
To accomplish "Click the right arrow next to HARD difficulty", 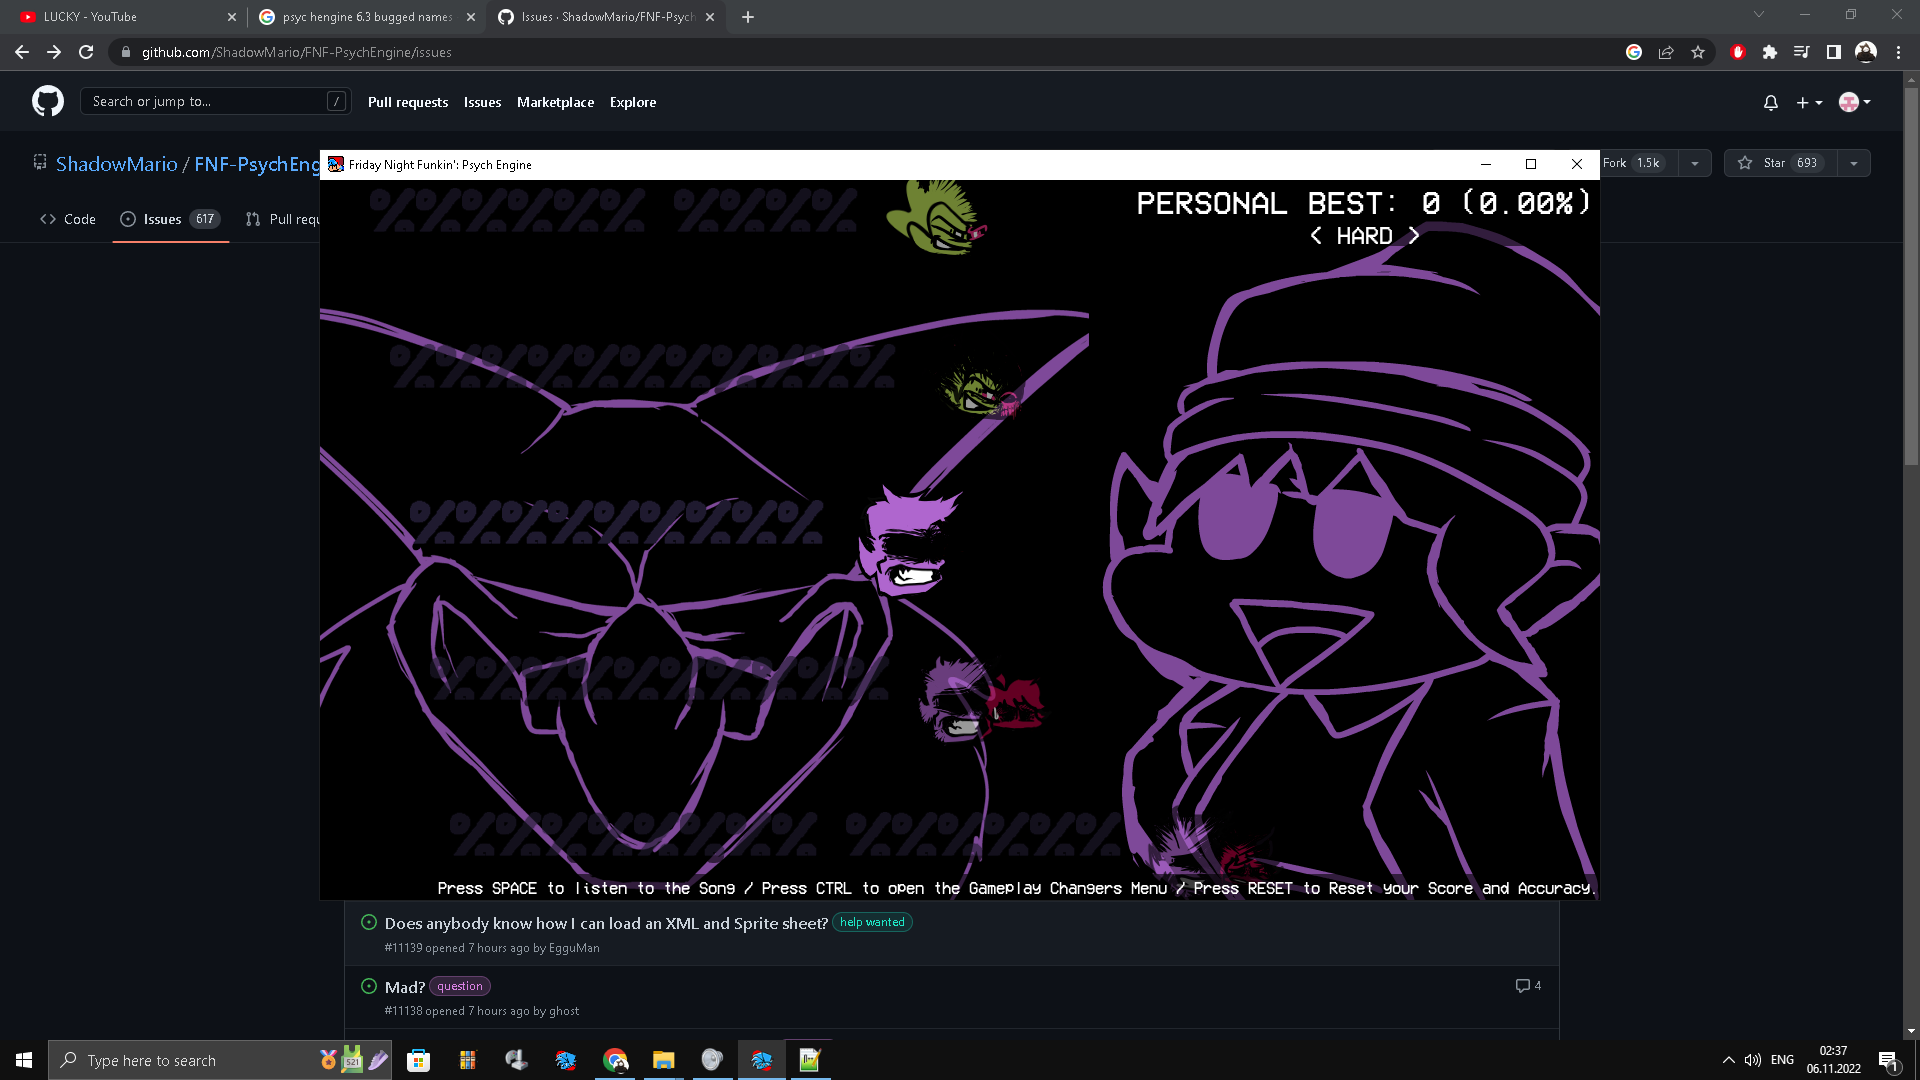I will tap(1416, 236).
